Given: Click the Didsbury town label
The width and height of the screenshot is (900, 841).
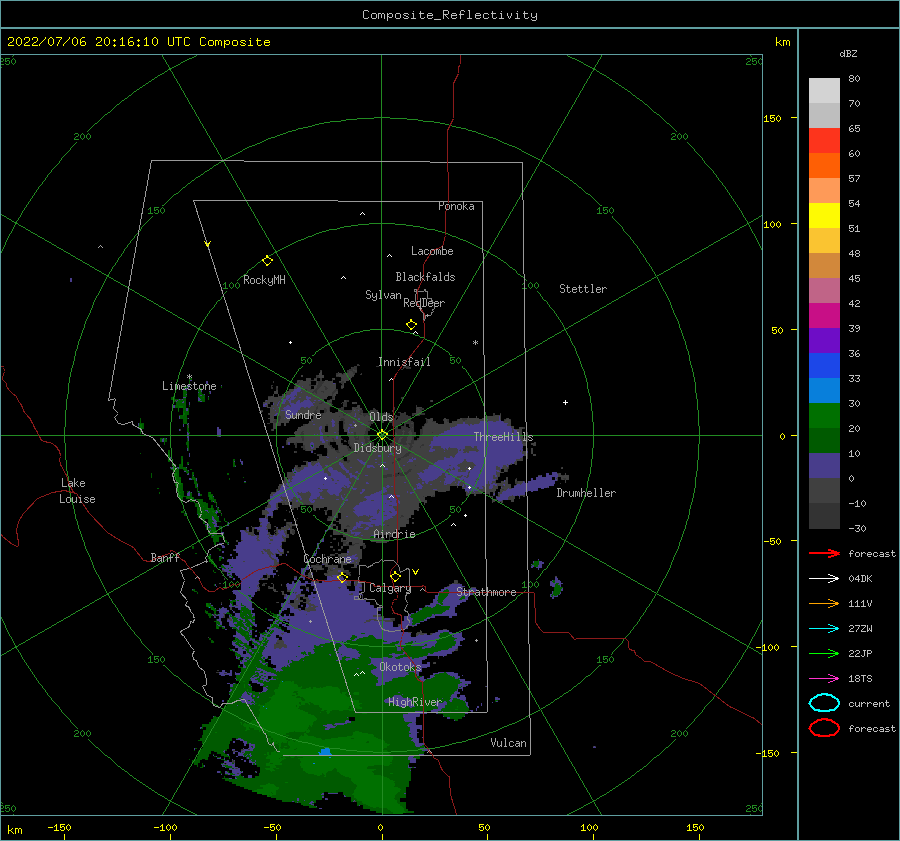Looking at the screenshot, I should point(378,448).
